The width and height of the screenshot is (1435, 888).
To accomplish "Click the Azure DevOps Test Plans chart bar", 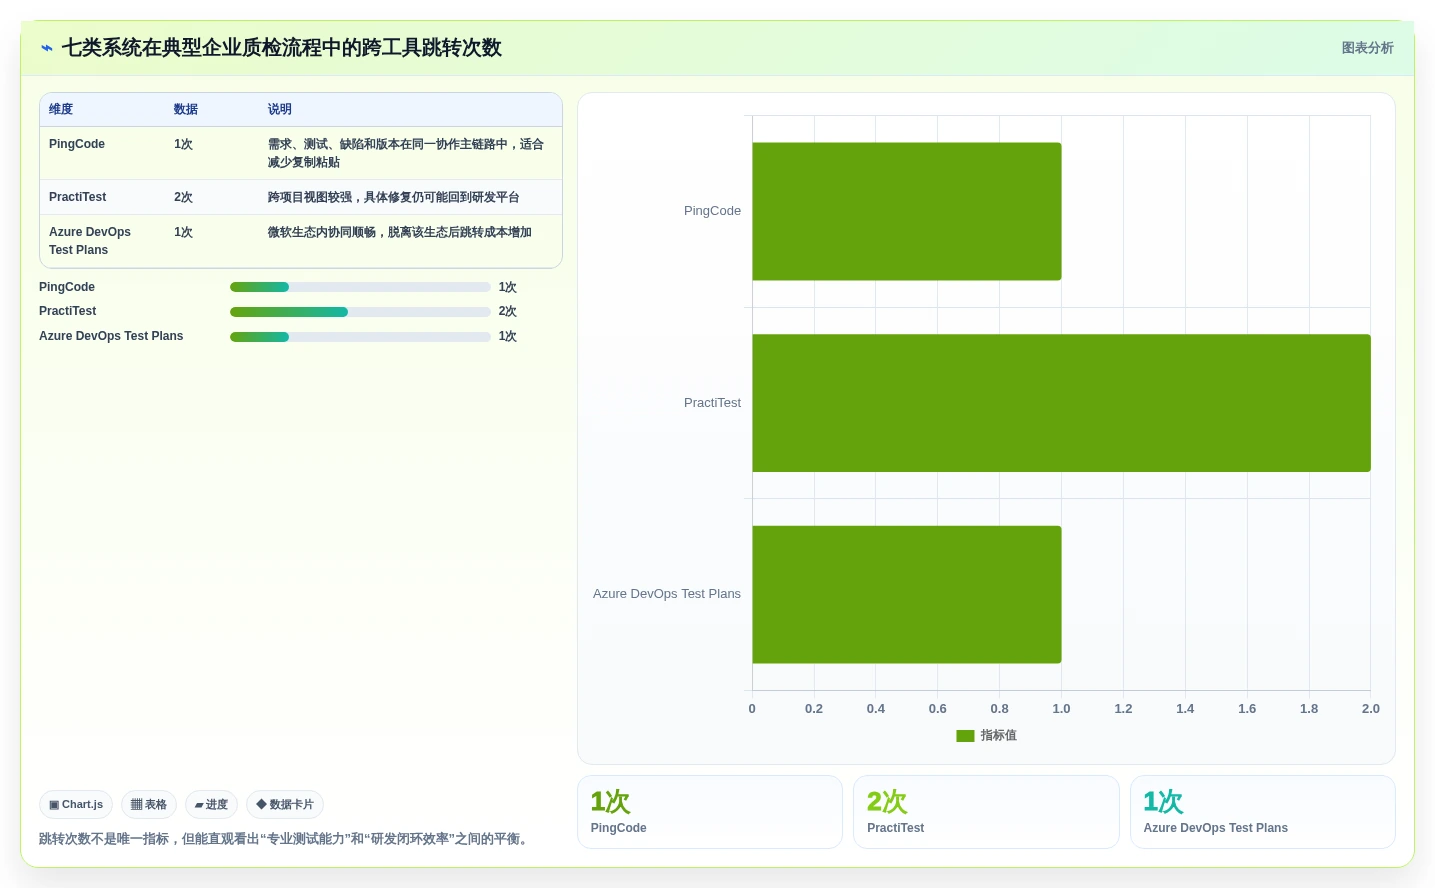I will coord(906,595).
